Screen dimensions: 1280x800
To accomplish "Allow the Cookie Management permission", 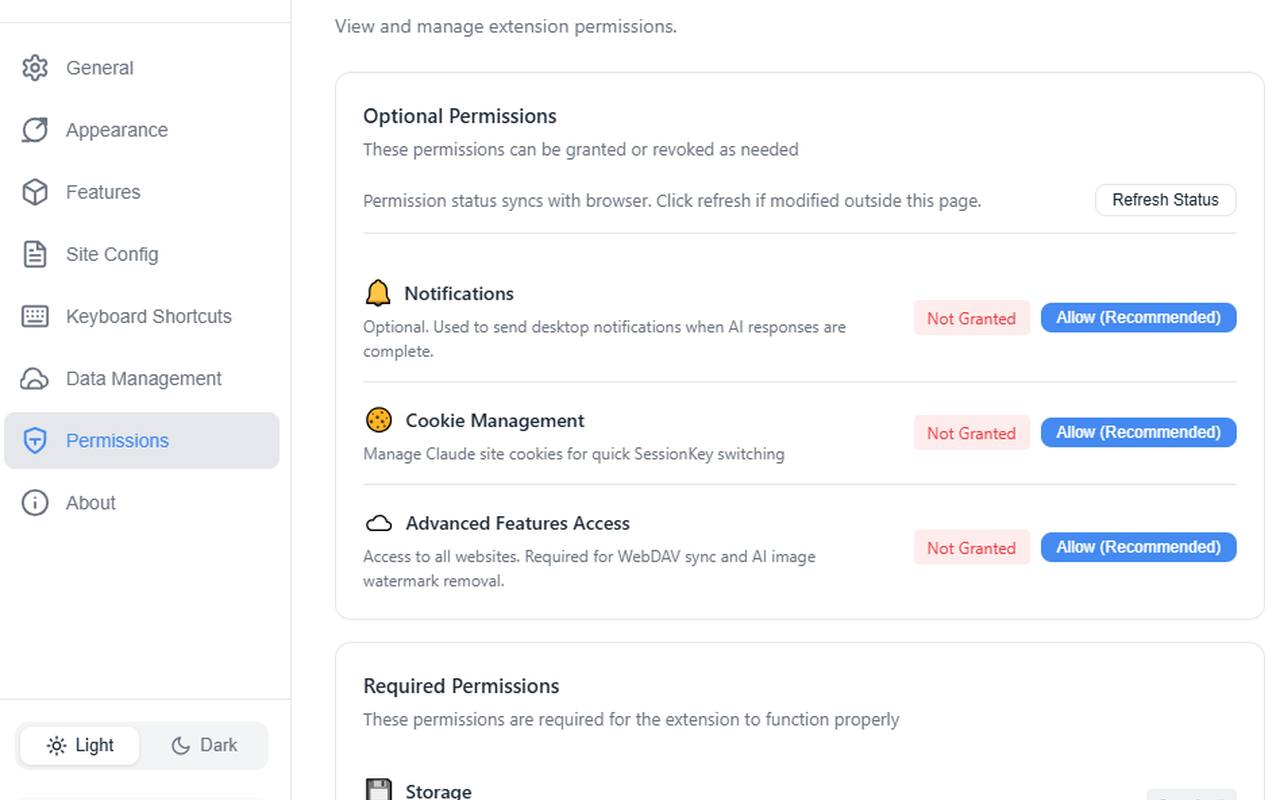I will click(1138, 433).
